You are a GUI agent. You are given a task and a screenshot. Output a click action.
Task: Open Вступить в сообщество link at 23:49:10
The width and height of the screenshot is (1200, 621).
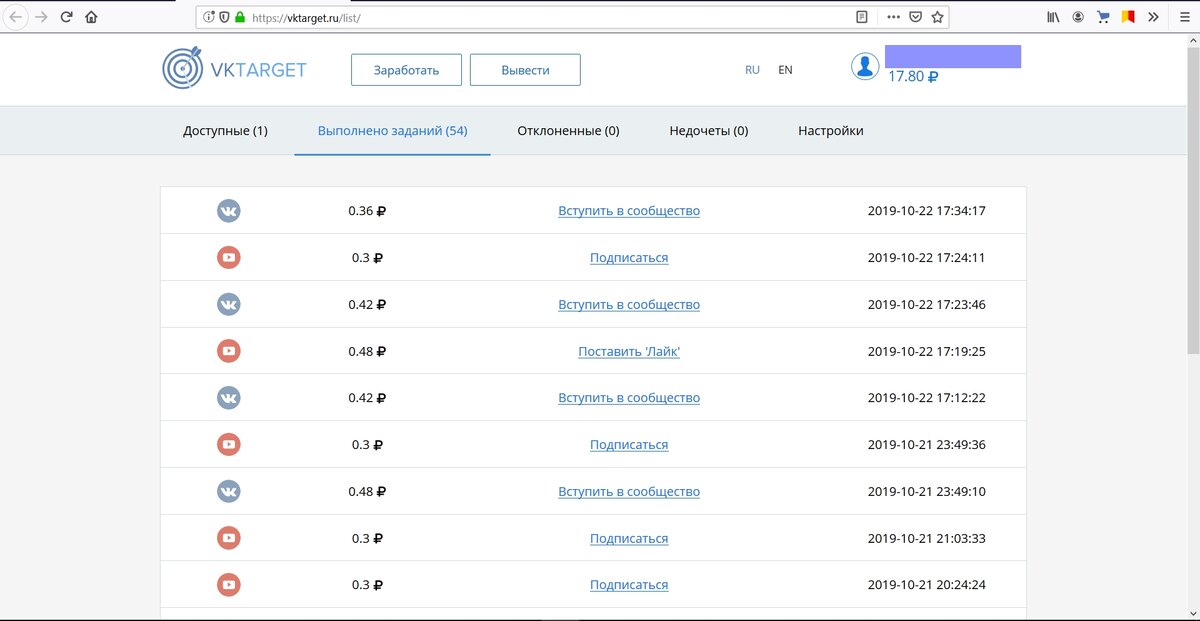point(629,492)
